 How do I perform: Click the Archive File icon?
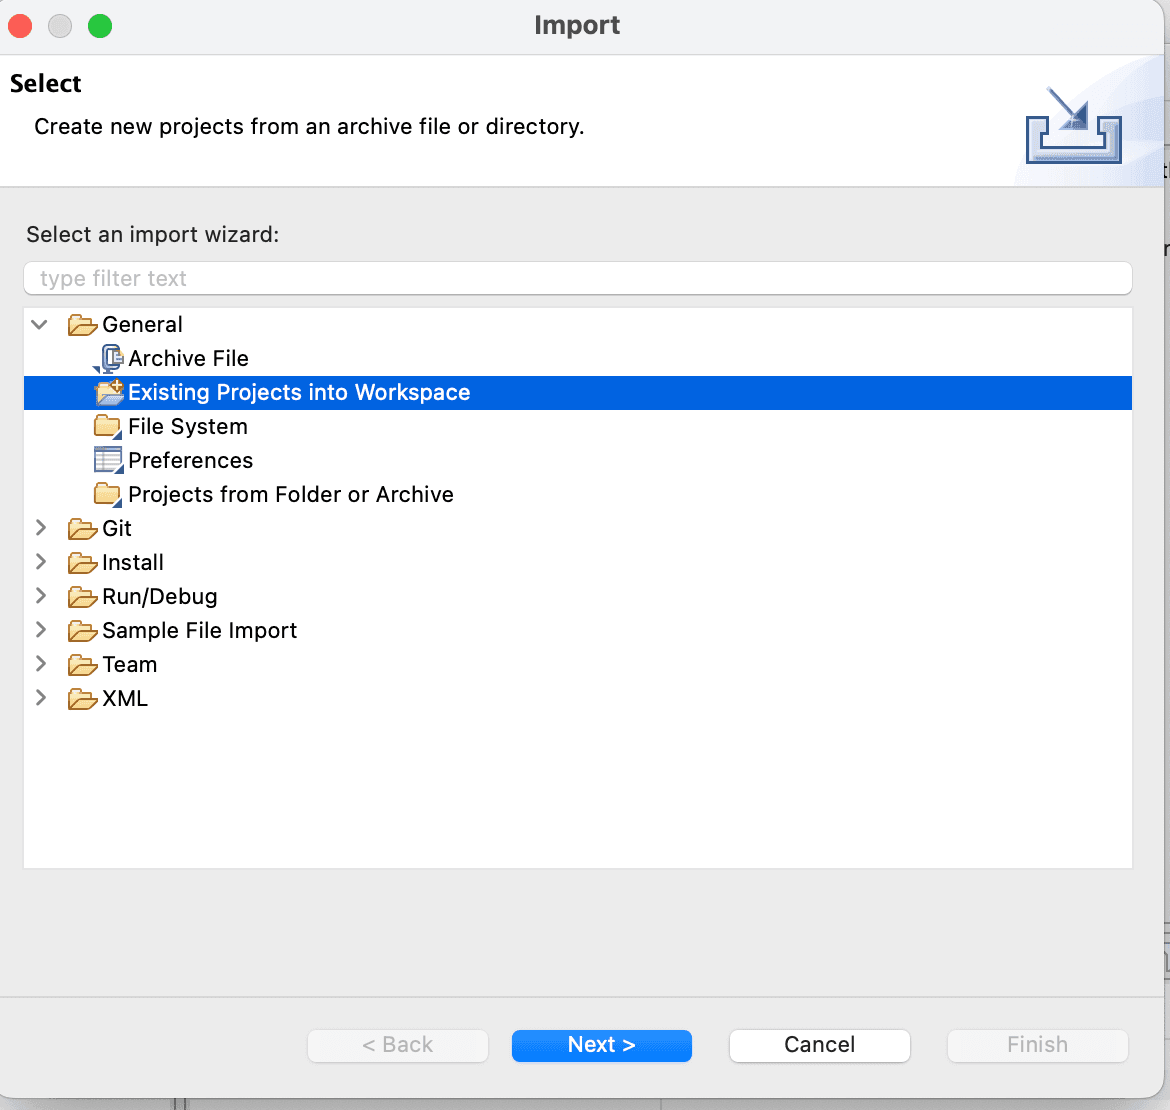pos(109,358)
